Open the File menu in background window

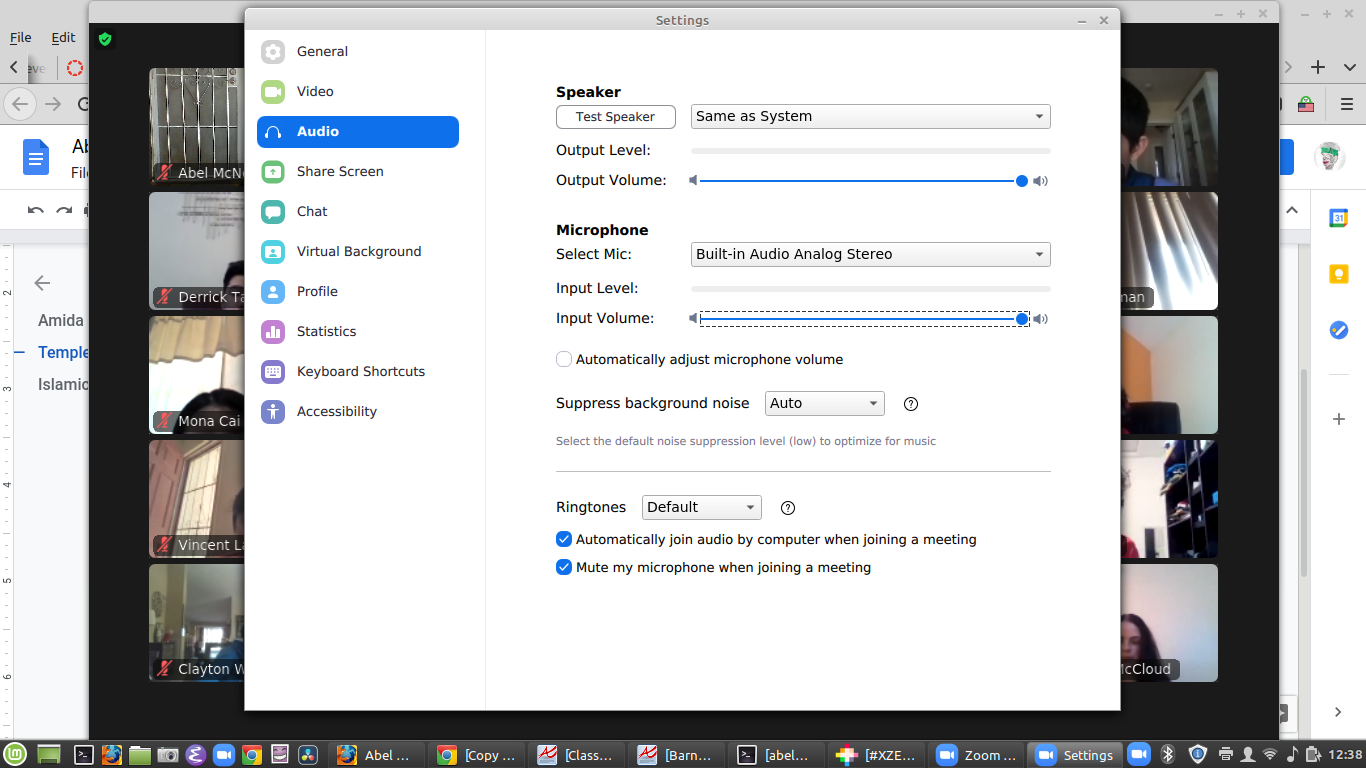tap(21, 37)
